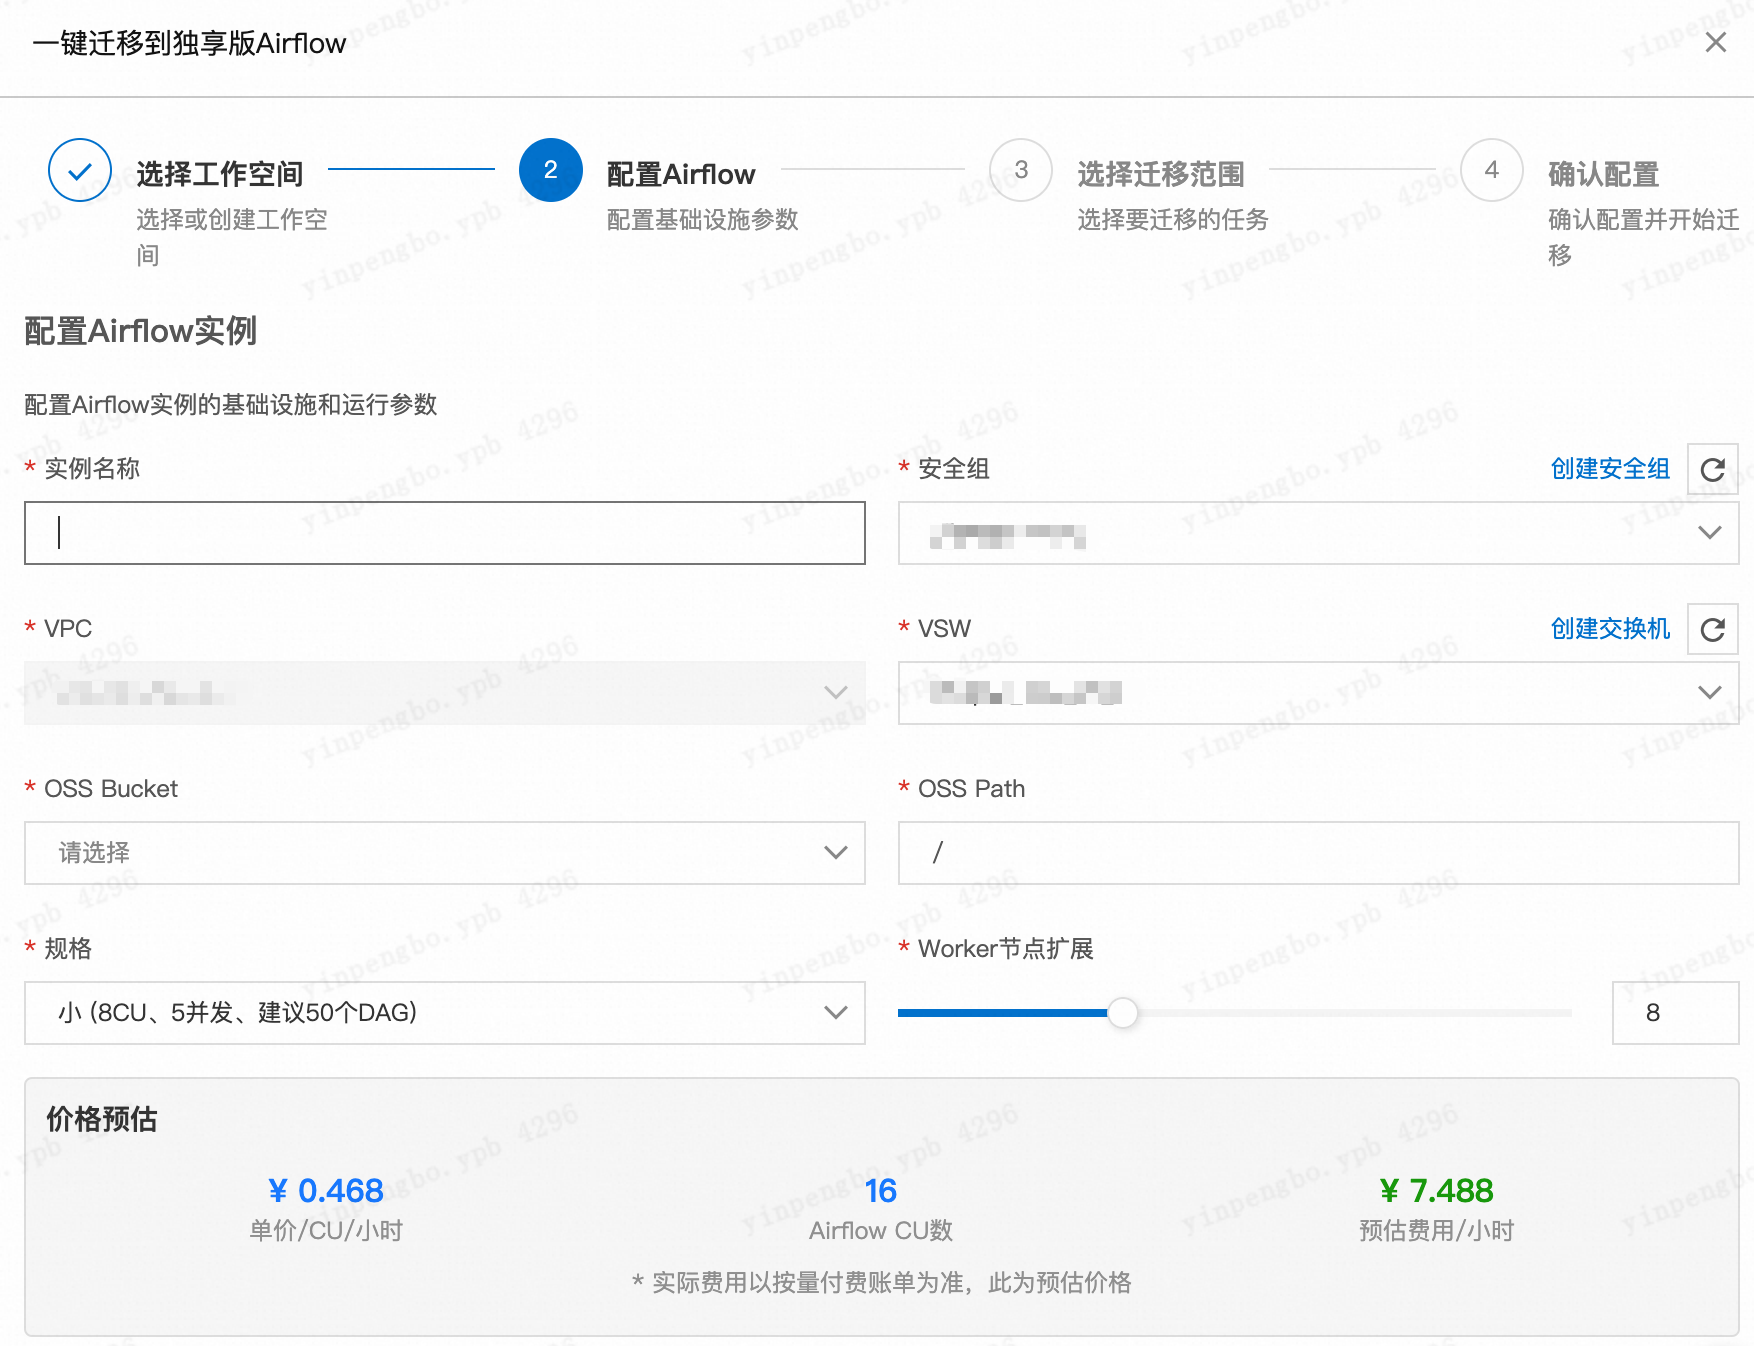Go to step 选择工作空间
Viewport: 1754px width, 1346px height.
(x=220, y=174)
